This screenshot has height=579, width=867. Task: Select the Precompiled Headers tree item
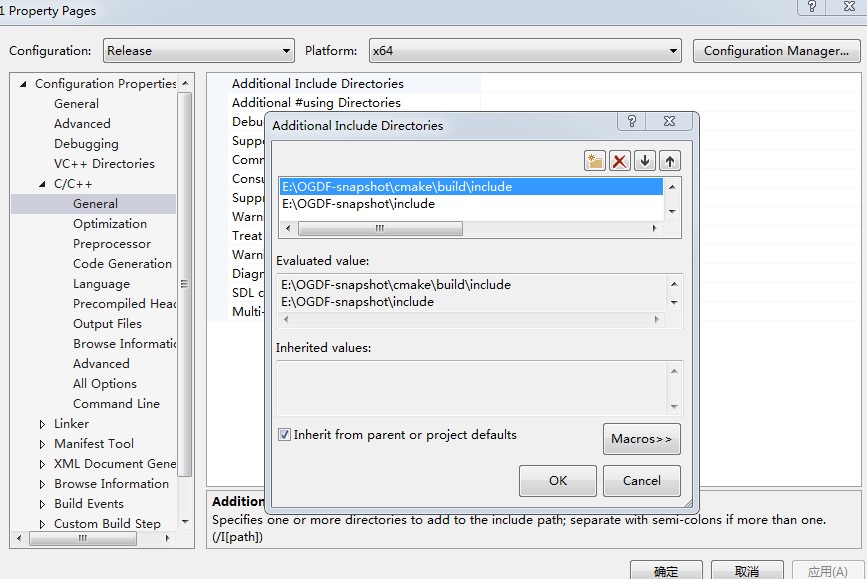(124, 304)
